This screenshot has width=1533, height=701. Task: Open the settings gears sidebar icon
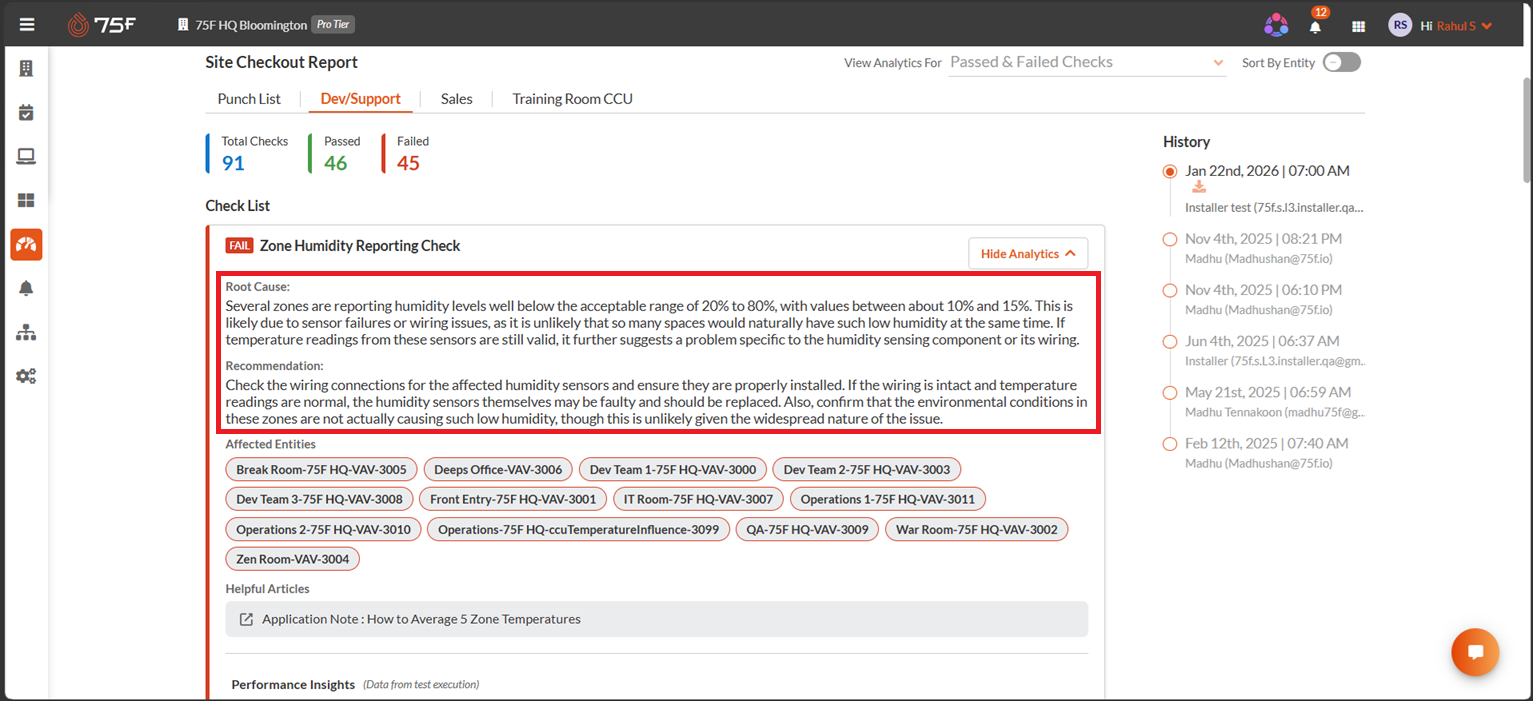[26, 376]
